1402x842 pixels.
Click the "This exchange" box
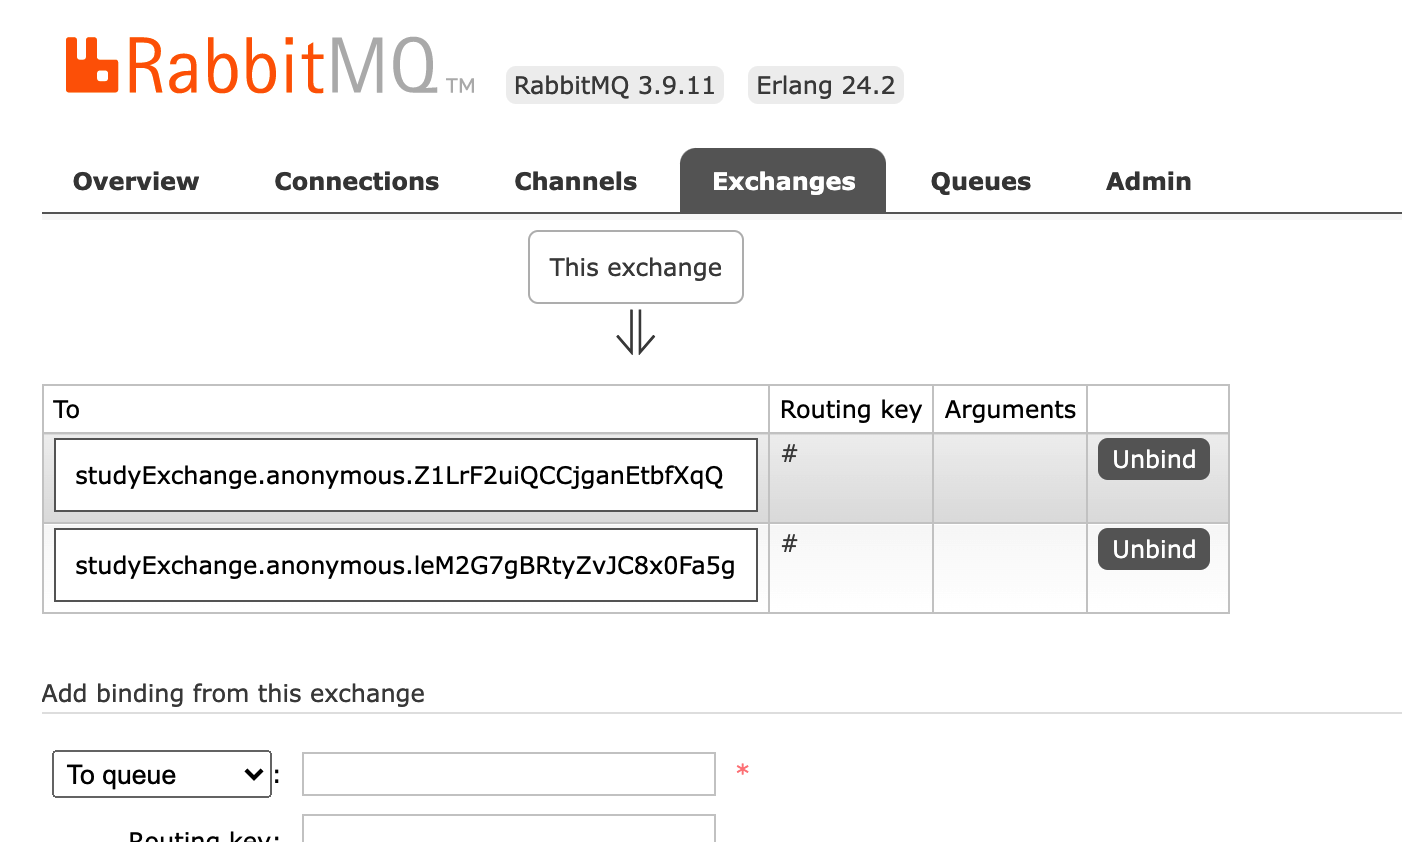click(x=636, y=267)
